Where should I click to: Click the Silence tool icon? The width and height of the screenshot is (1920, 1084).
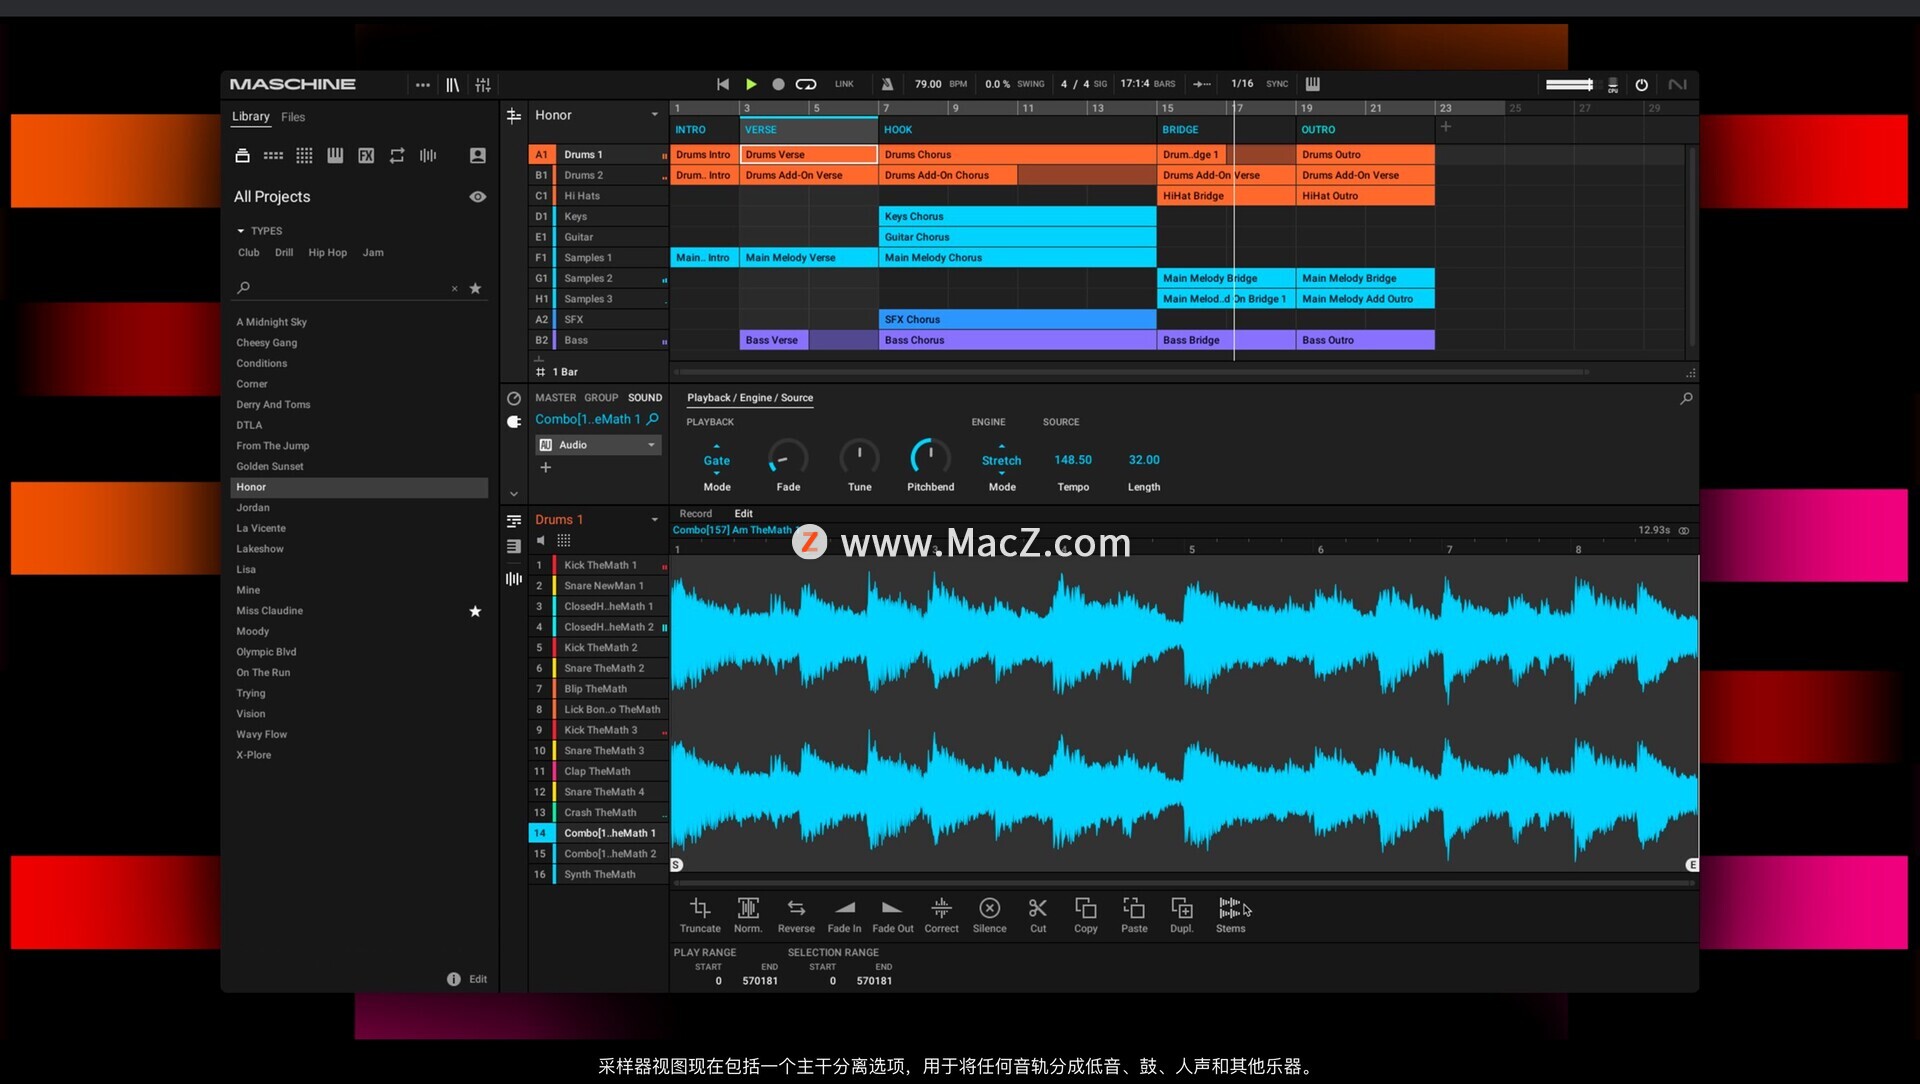(989, 908)
